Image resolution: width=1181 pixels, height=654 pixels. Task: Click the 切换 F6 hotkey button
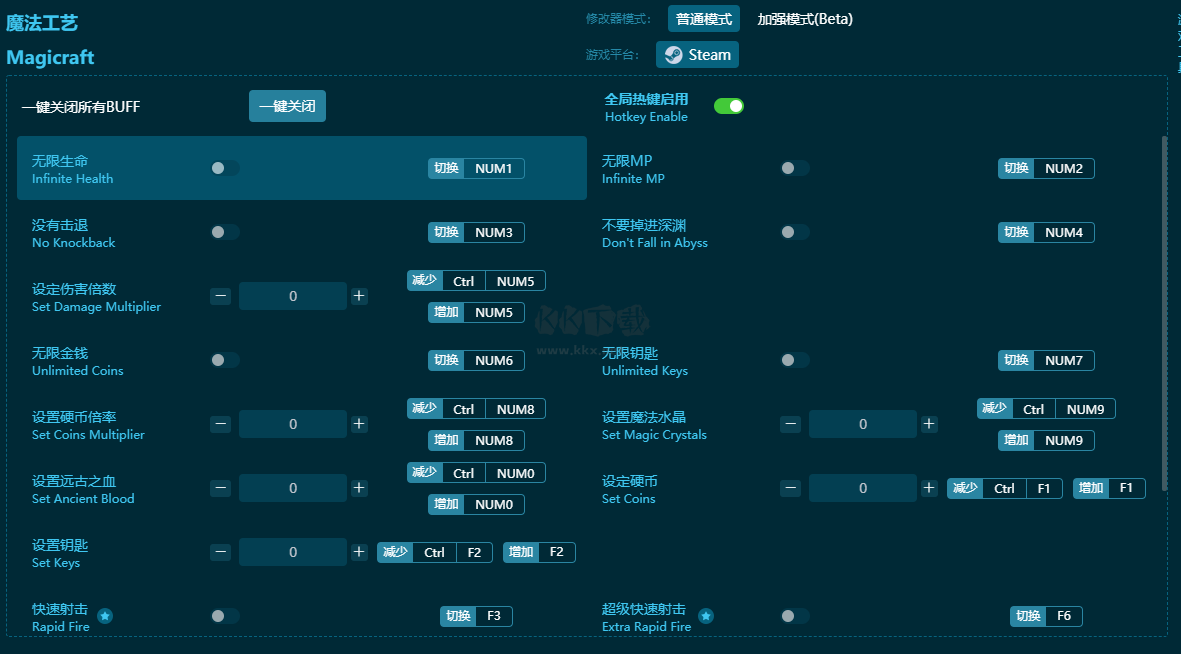(1046, 616)
